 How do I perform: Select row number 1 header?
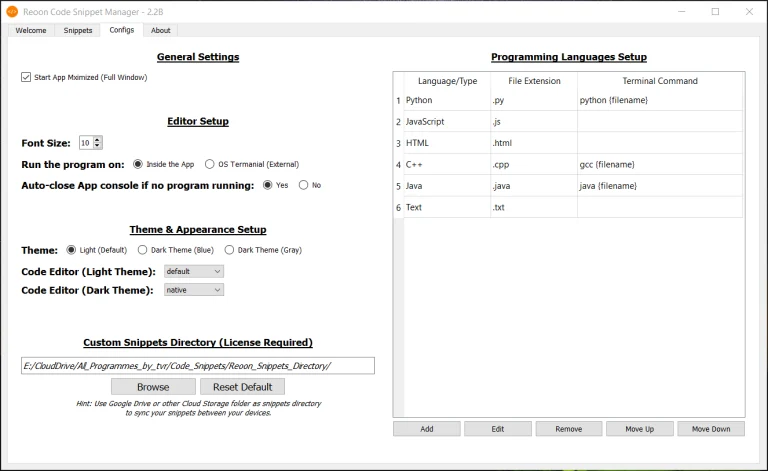pos(399,100)
